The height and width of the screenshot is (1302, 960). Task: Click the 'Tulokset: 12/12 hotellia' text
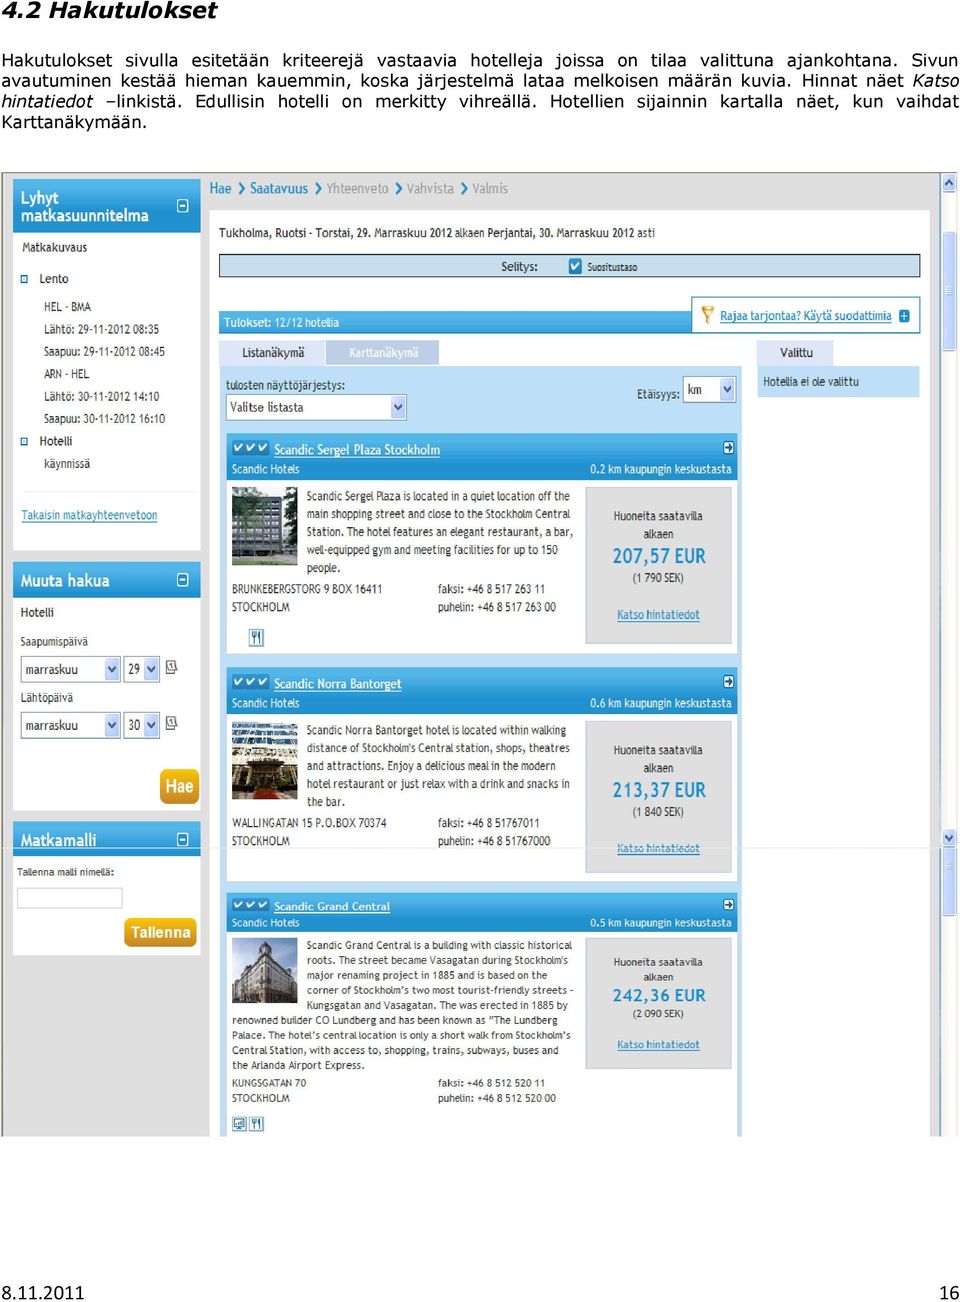(x=281, y=322)
